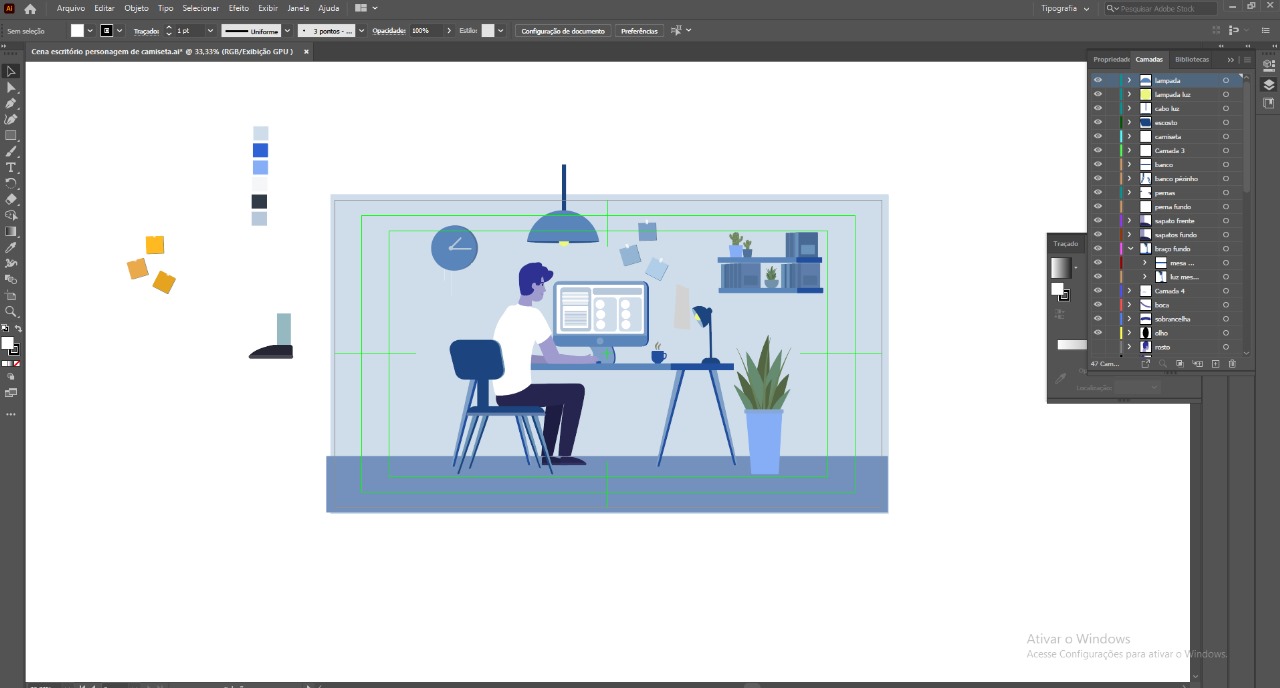This screenshot has width=1280, height=688.
Task: Switch to the Bibliotecas tab
Action: tap(1191, 59)
